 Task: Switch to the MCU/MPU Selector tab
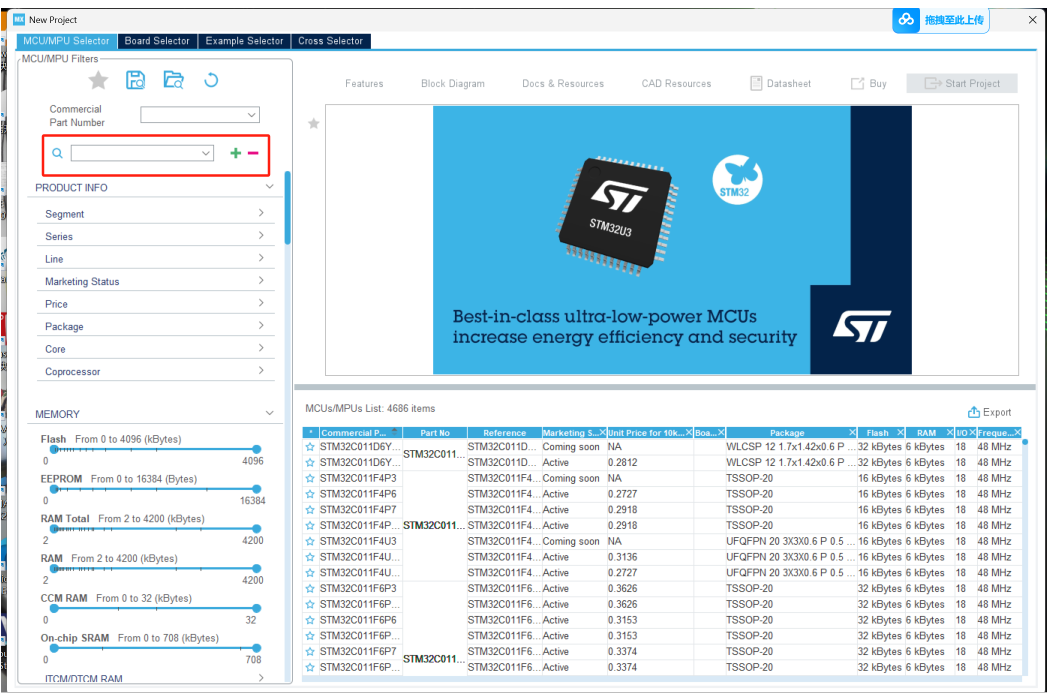(x=66, y=41)
